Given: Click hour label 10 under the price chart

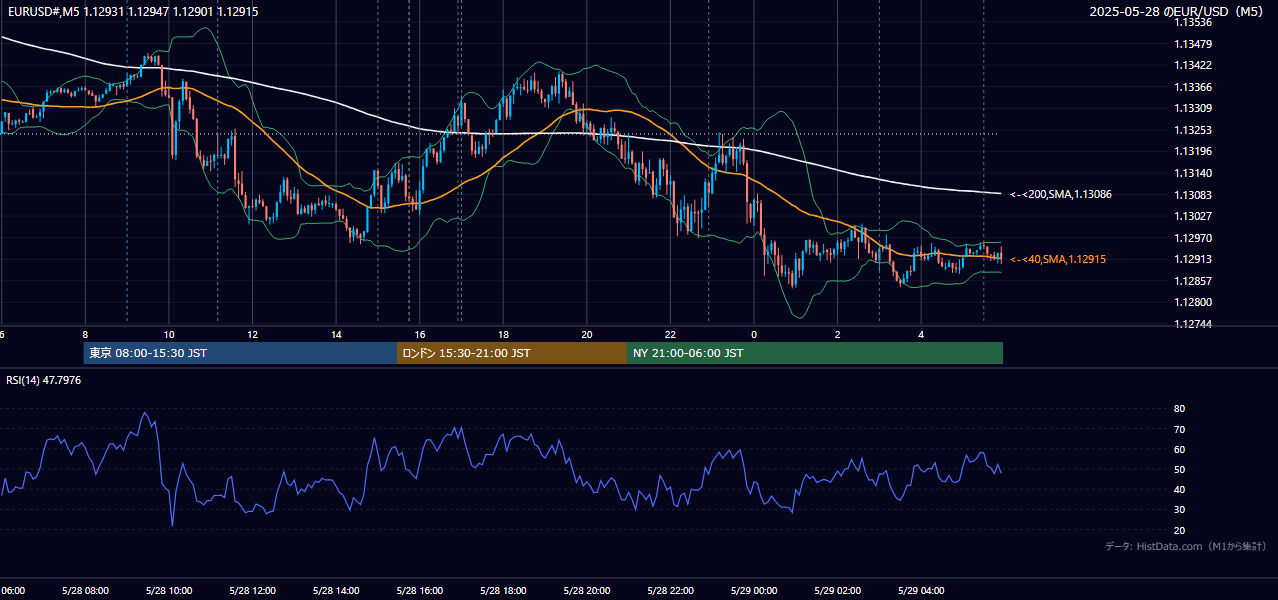Looking at the screenshot, I should point(169,334).
